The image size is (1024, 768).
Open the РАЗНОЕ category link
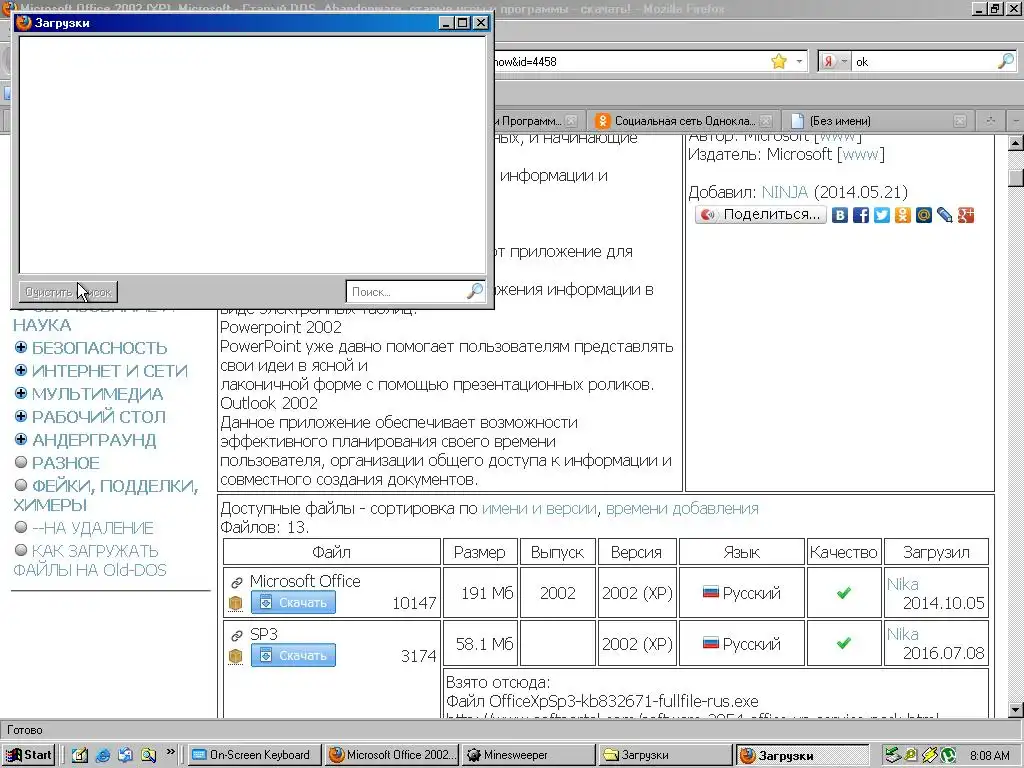[x=65, y=463]
